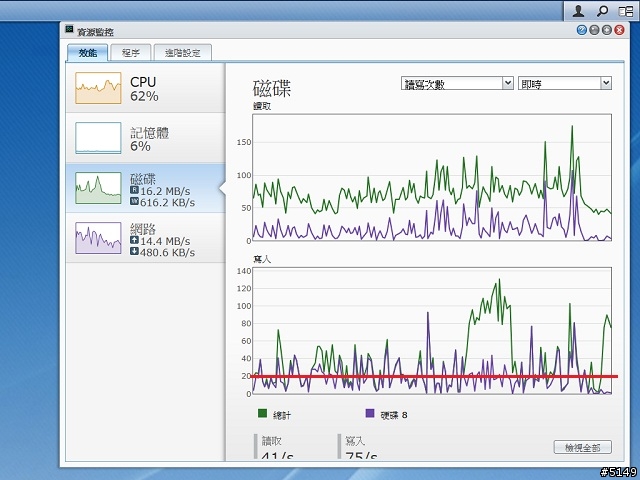Click the Resource Monitor window title icon
This screenshot has height=480, width=640.
tap(69, 29)
